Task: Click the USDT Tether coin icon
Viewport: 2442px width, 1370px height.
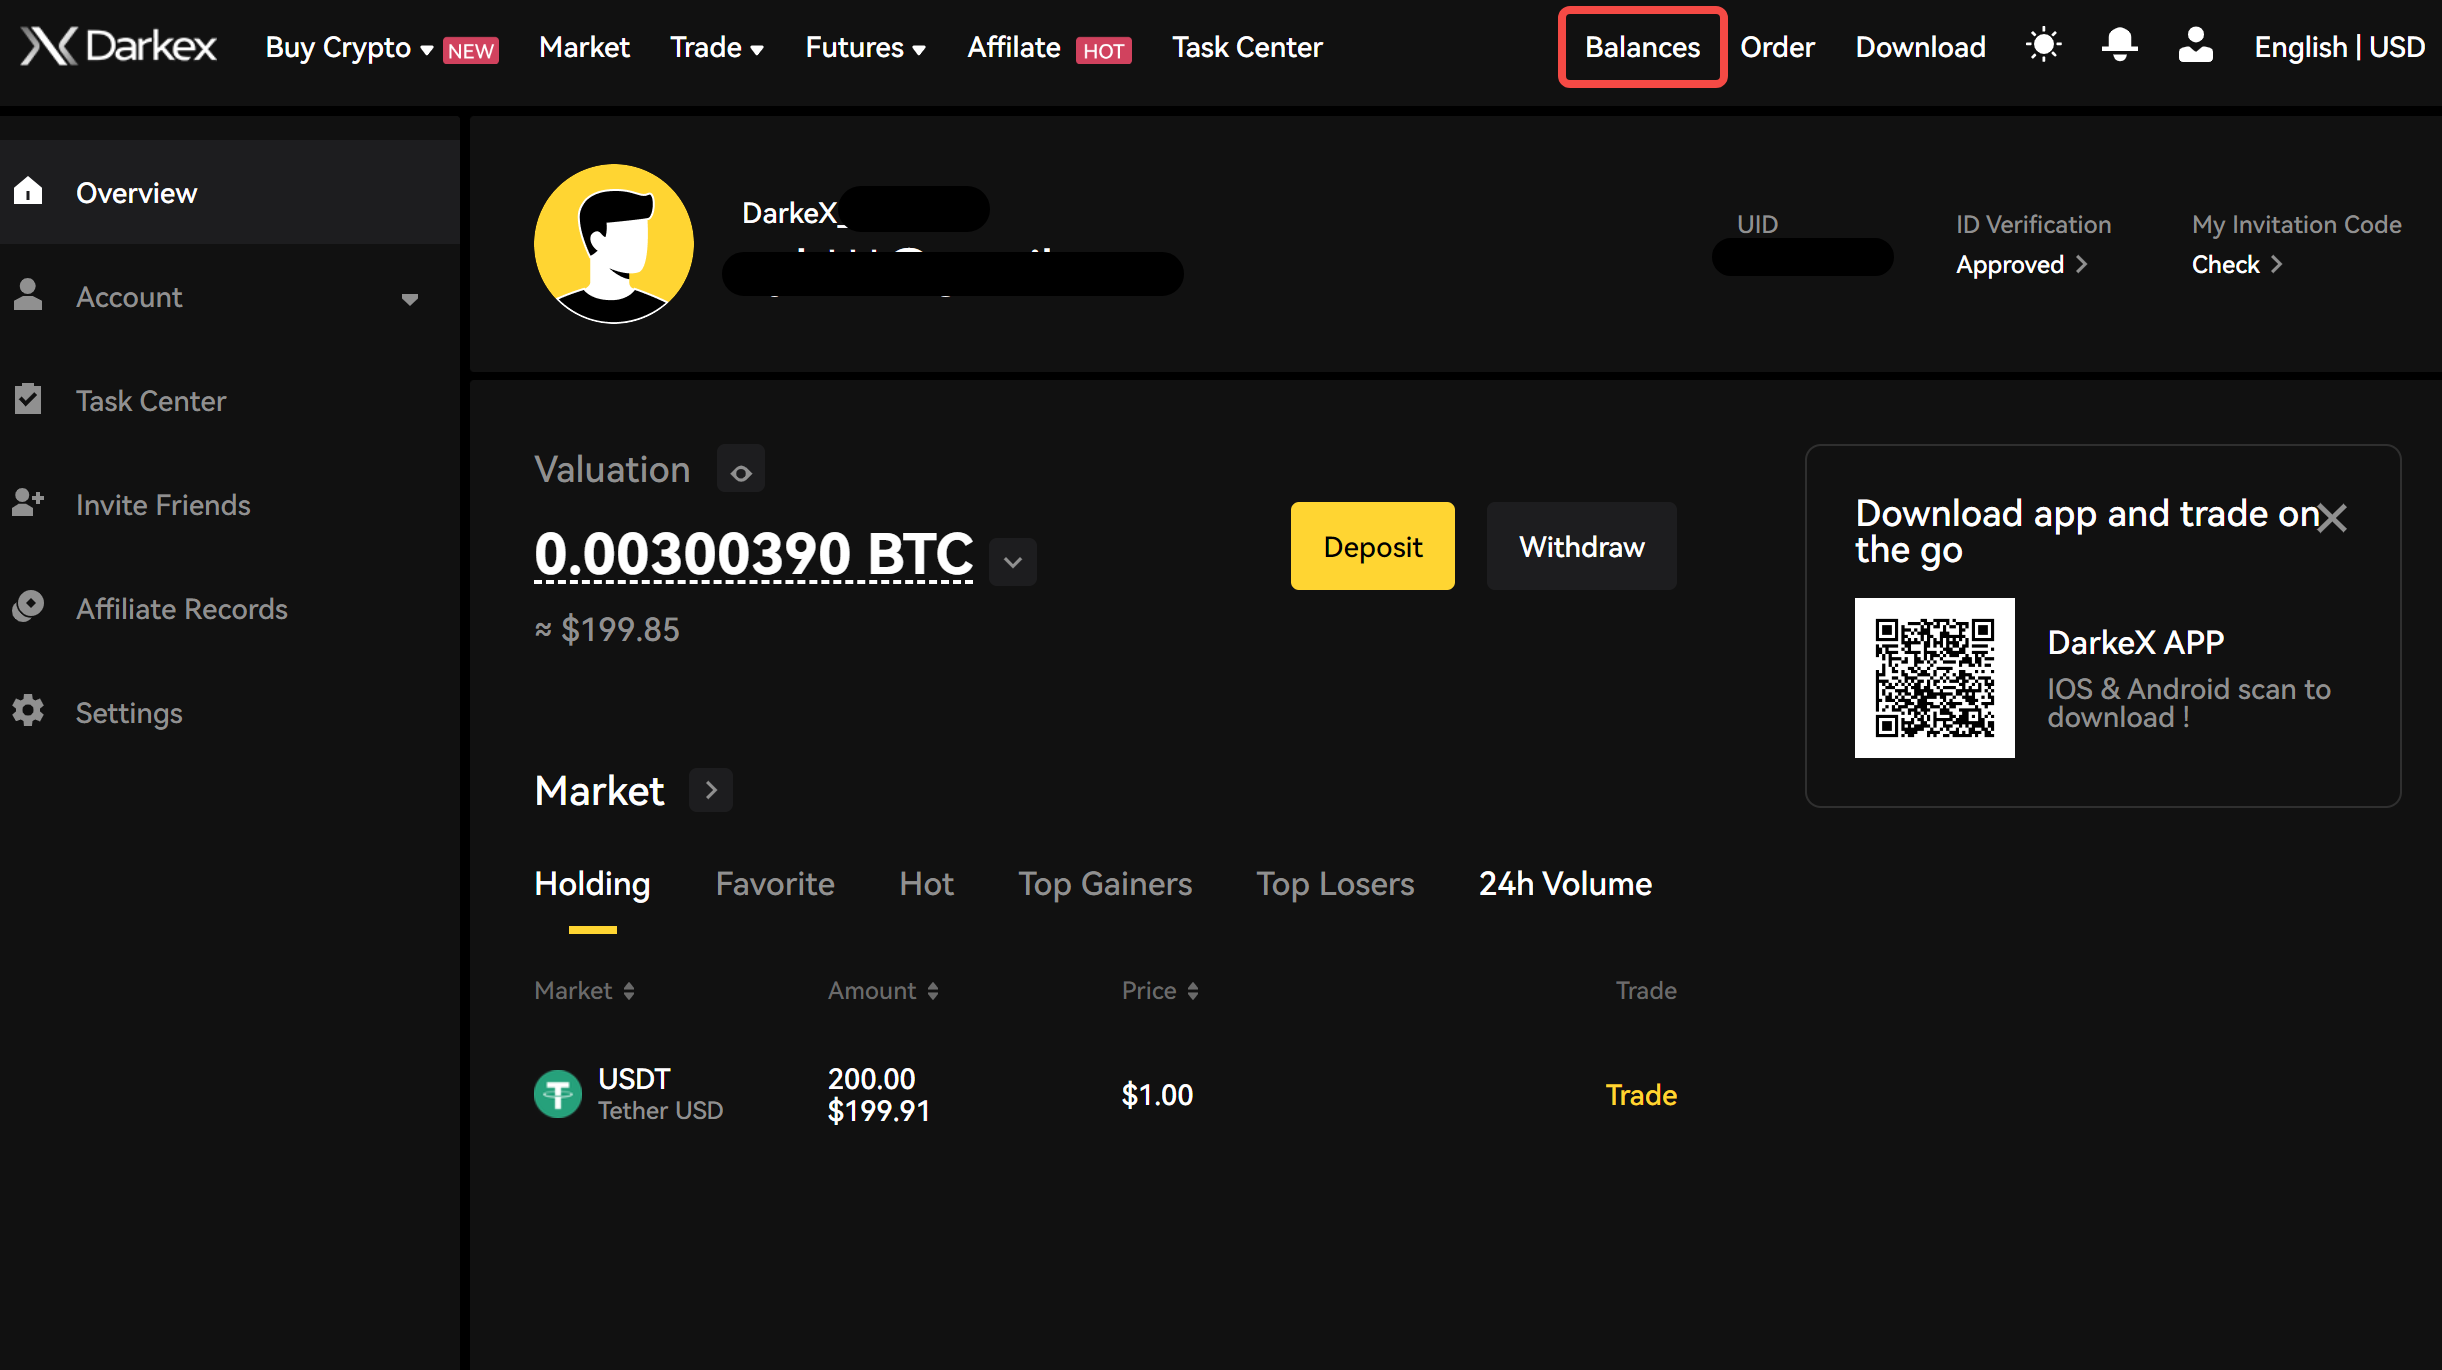Action: 558,1094
